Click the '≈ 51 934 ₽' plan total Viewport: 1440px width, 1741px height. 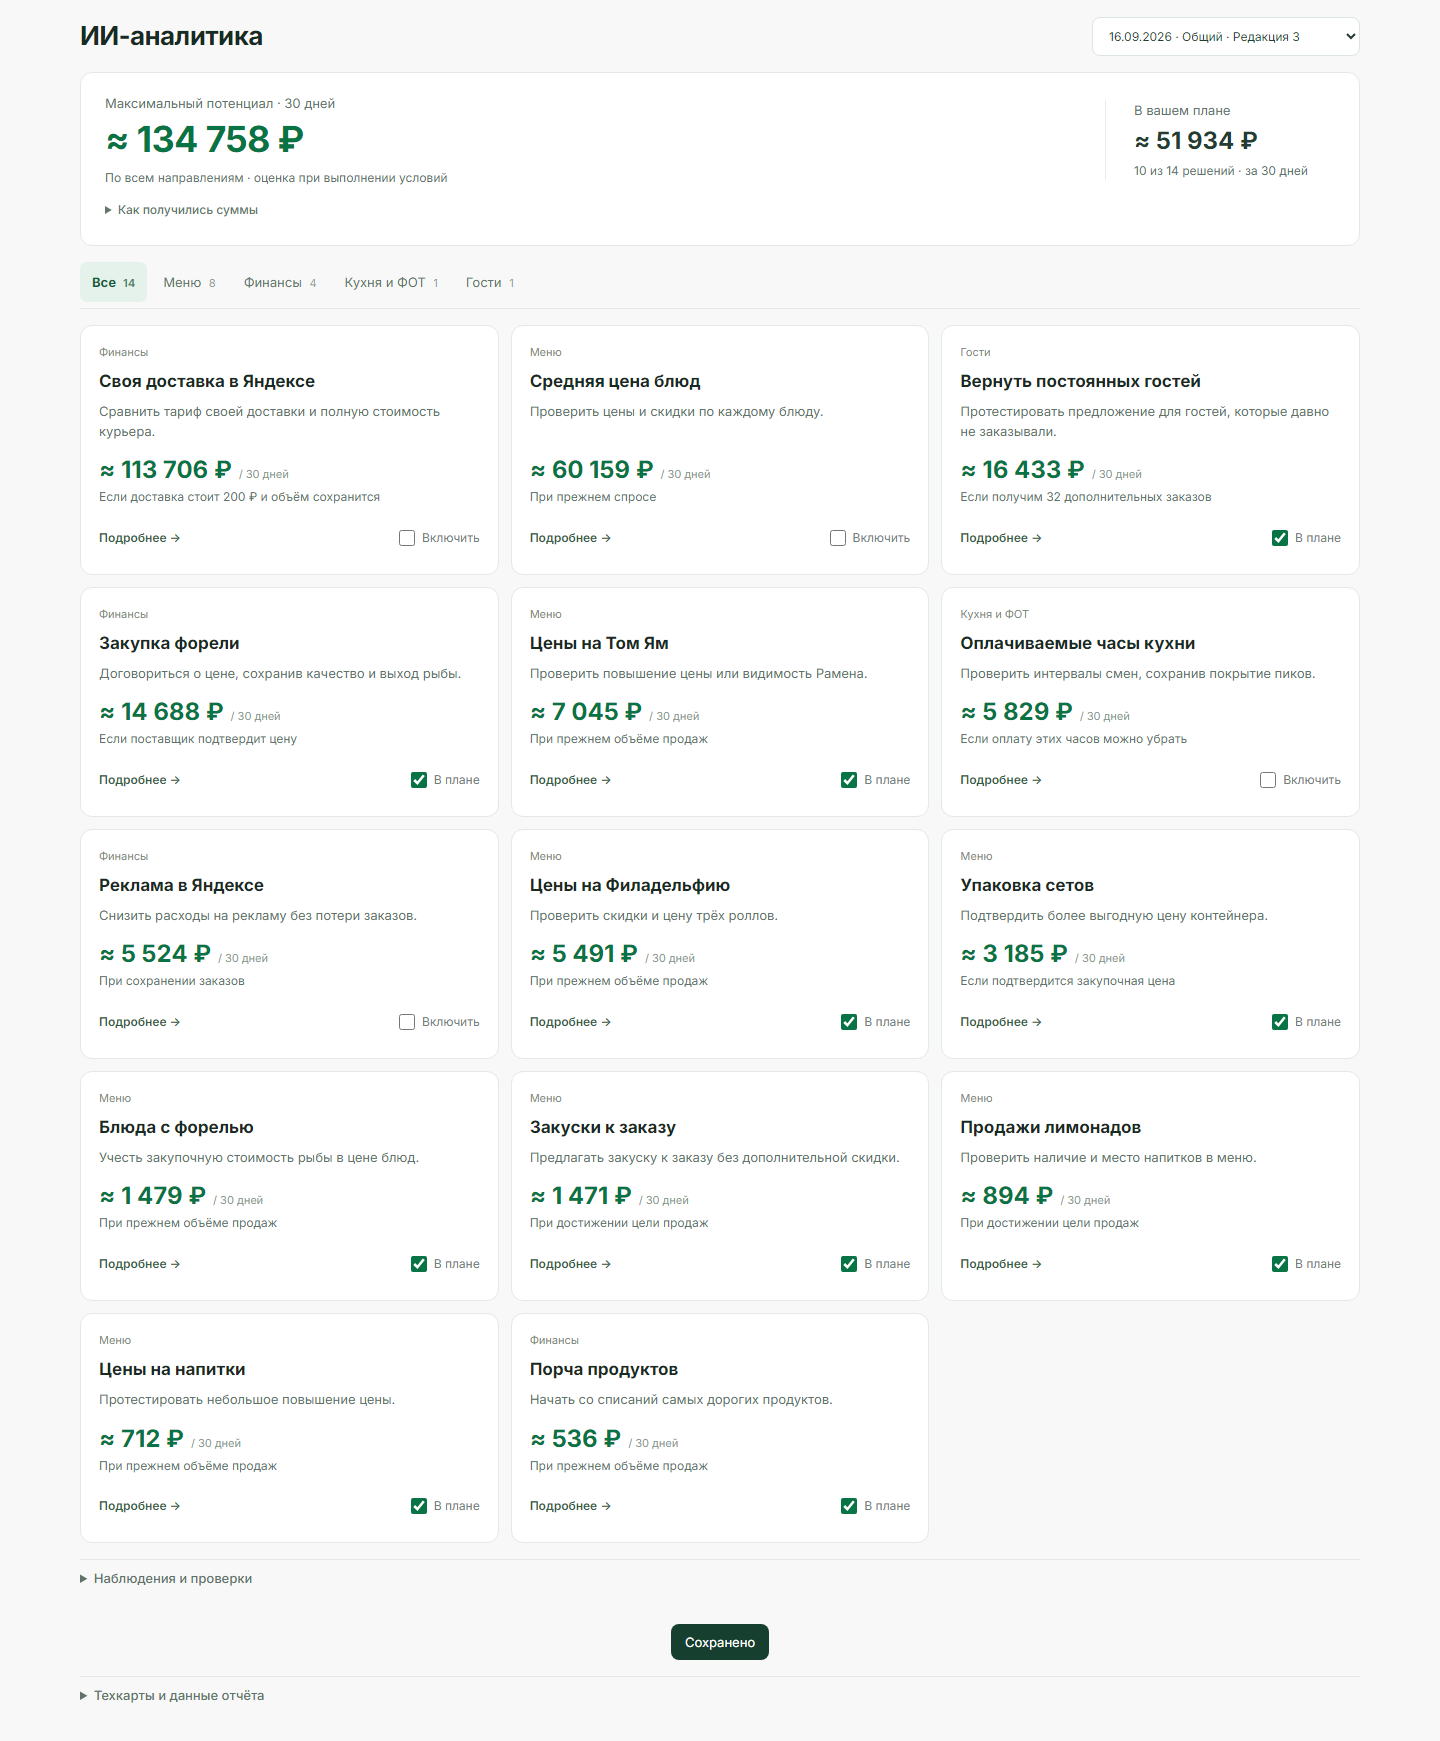tap(1196, 141)
